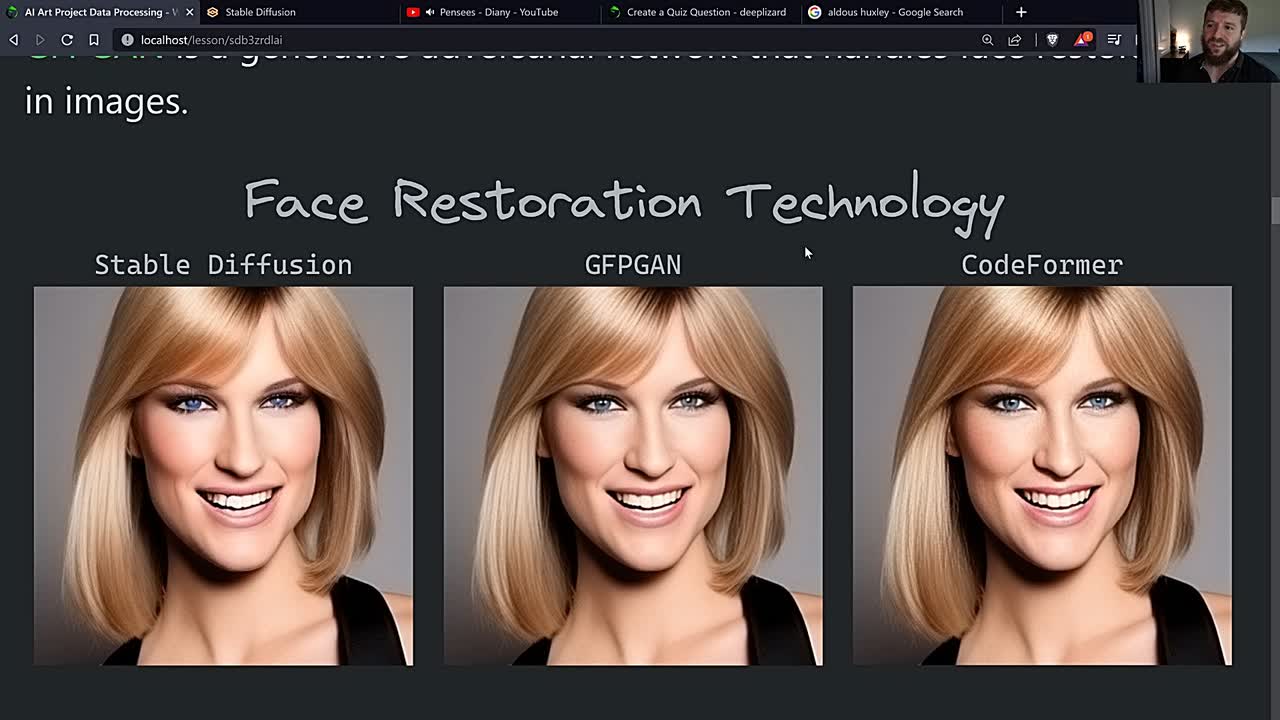View site information for localhost

[x=127, y=40]
